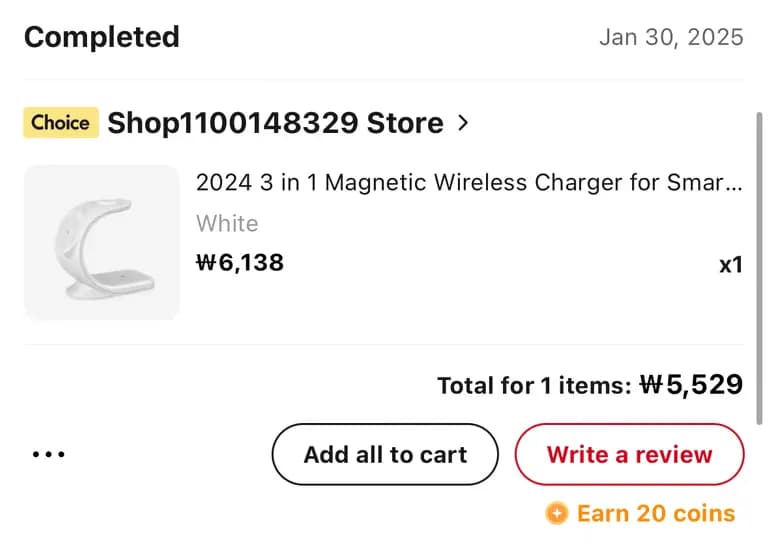The height and width of the screenshot is (556, 768).
Task: Click the Add all to cart button
Action: click(385, 454)
